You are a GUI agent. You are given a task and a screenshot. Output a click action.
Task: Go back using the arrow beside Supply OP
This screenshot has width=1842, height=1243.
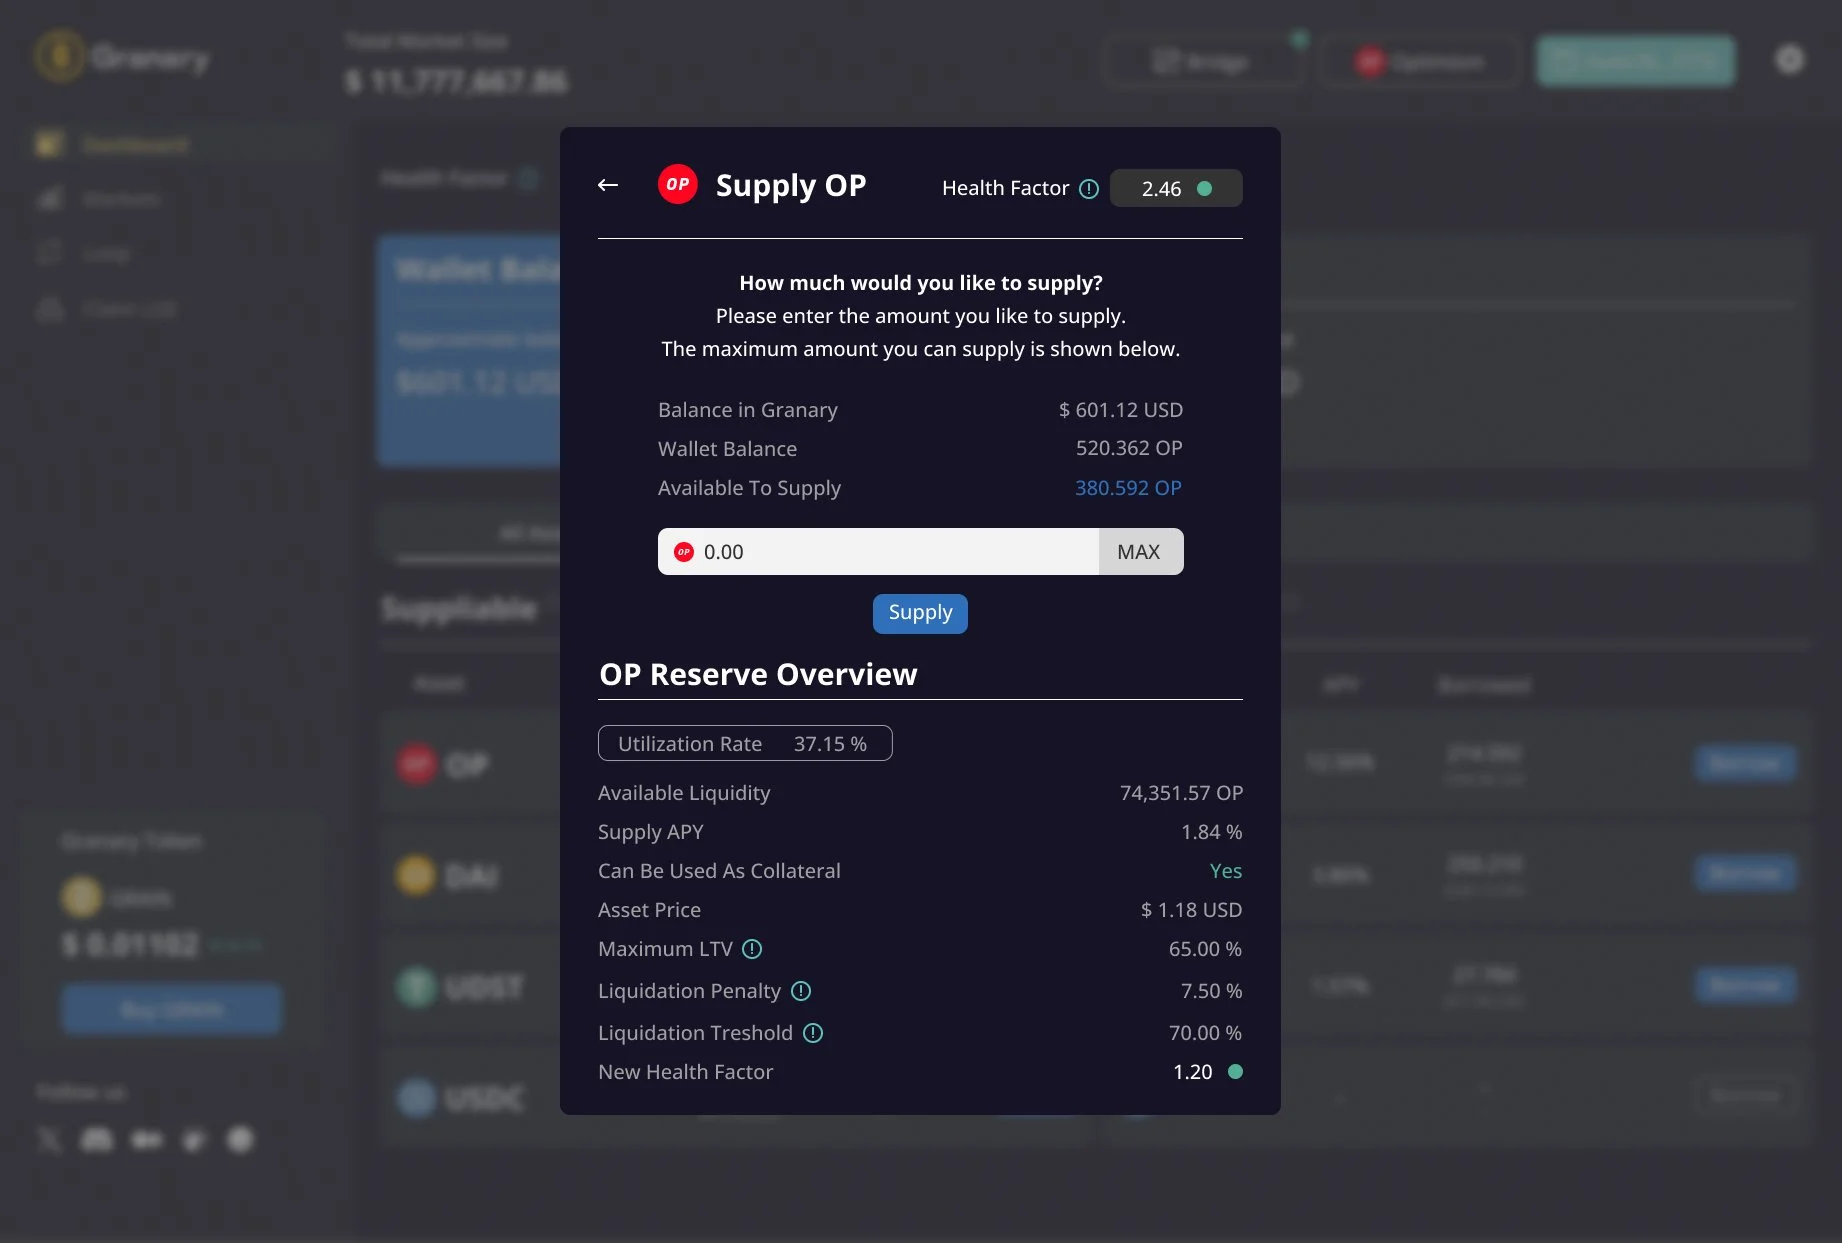click(608, 185)
